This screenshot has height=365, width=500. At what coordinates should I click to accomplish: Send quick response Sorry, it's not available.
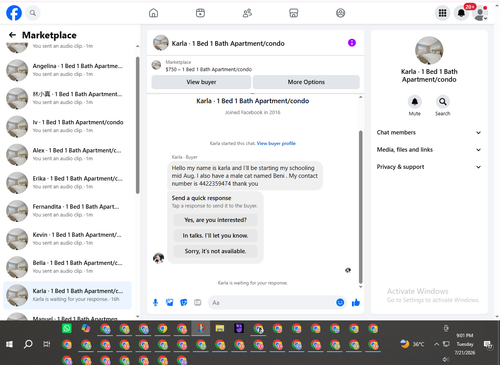point(215,251)
